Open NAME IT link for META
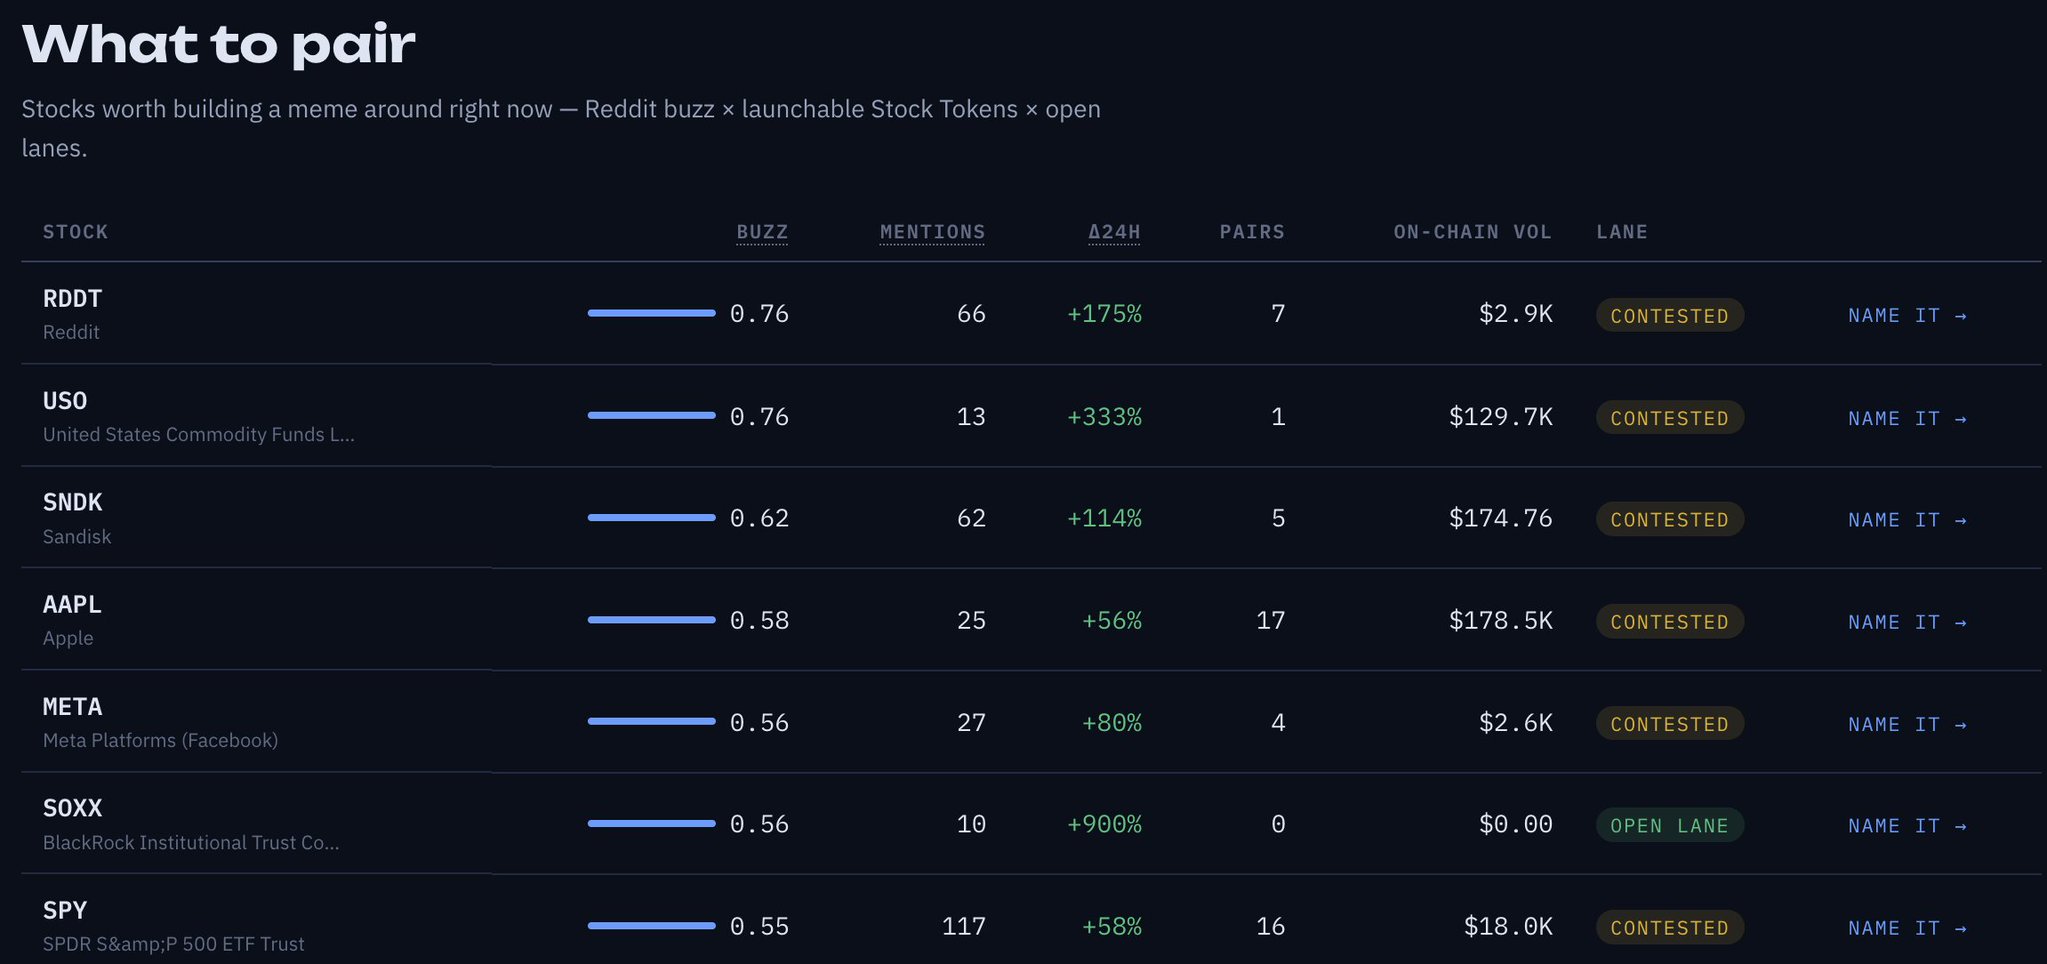The height and width of the screenshot is (964, 2047). point(1907,724)
